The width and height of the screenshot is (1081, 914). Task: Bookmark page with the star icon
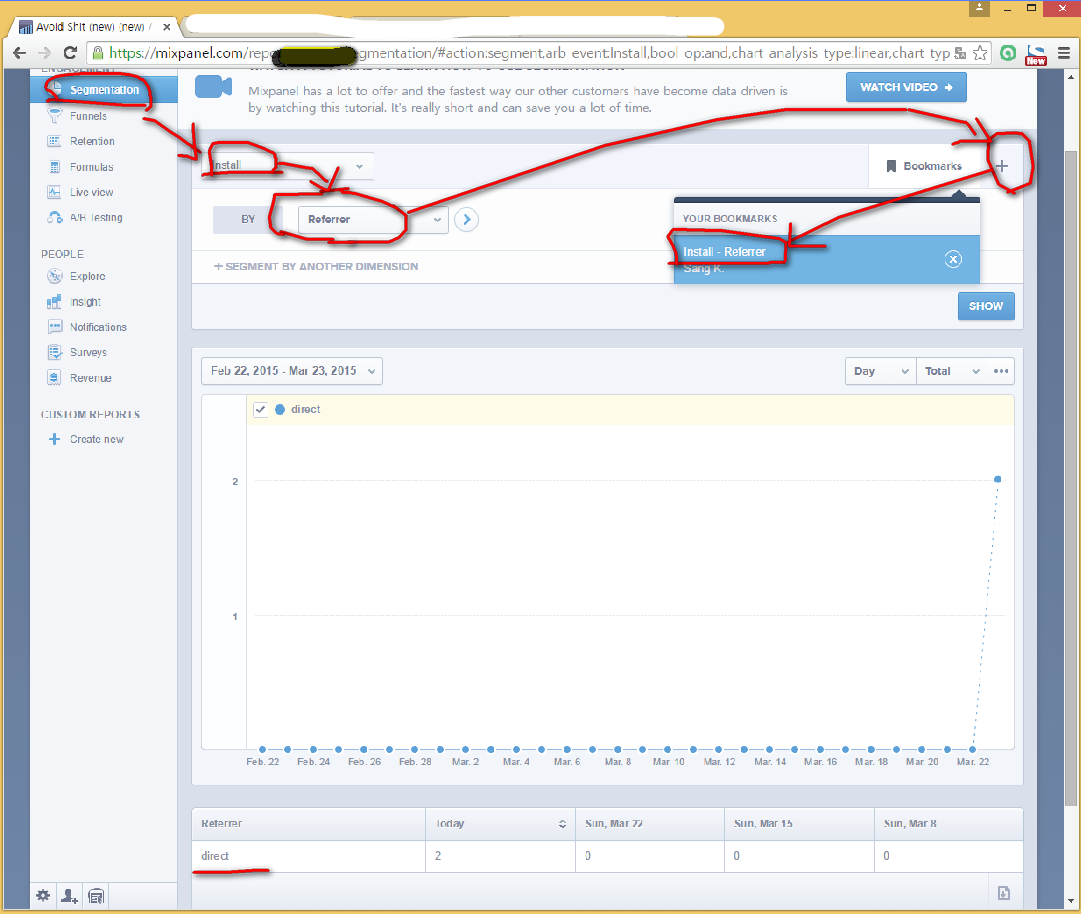point(980,53)
